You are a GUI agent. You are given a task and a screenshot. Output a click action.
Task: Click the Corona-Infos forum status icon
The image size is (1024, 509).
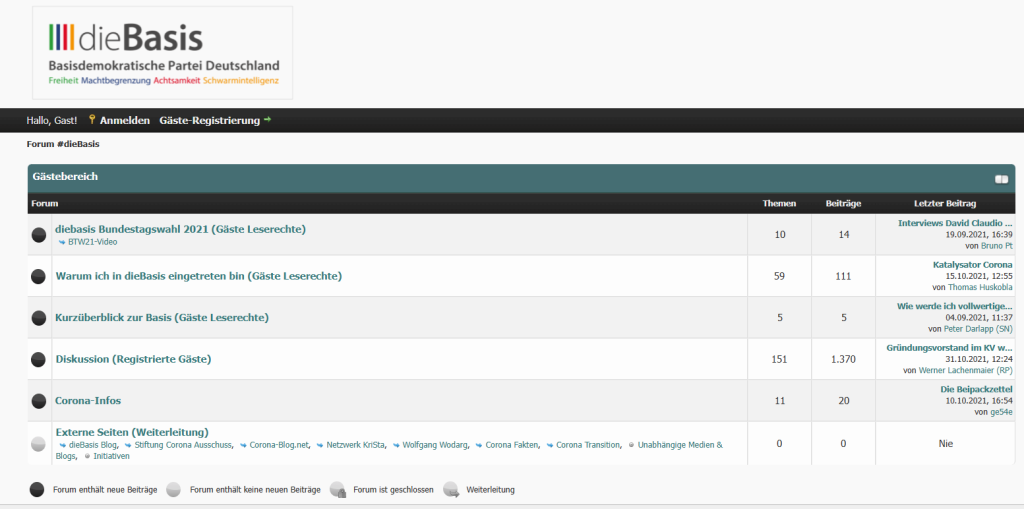39,401
